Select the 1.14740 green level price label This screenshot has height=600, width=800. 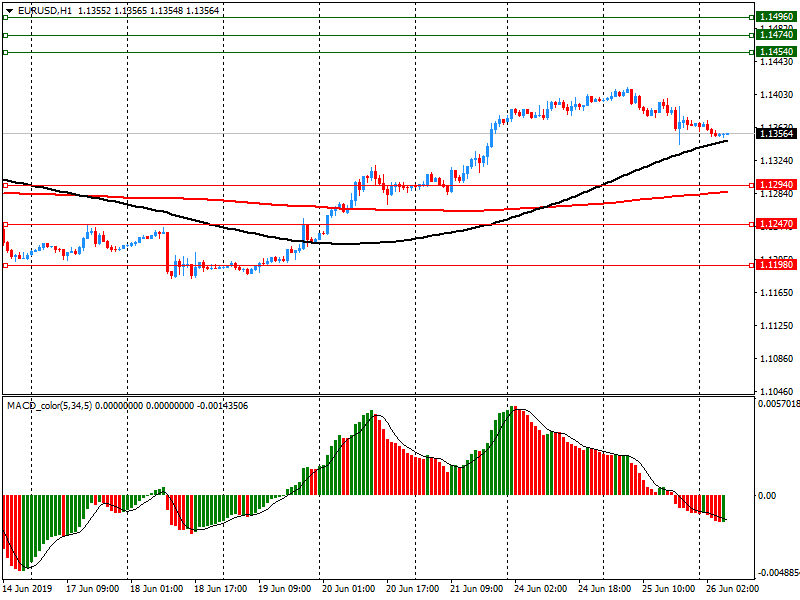pos(777,35)
